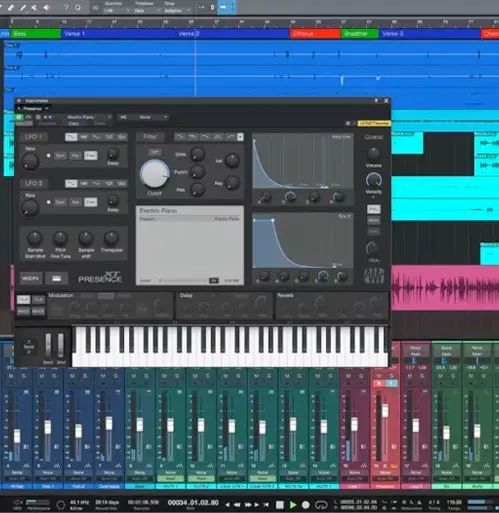The image size is (499, 513).
Task: Toggle the Poly mode button in Global
Action: 373,209
